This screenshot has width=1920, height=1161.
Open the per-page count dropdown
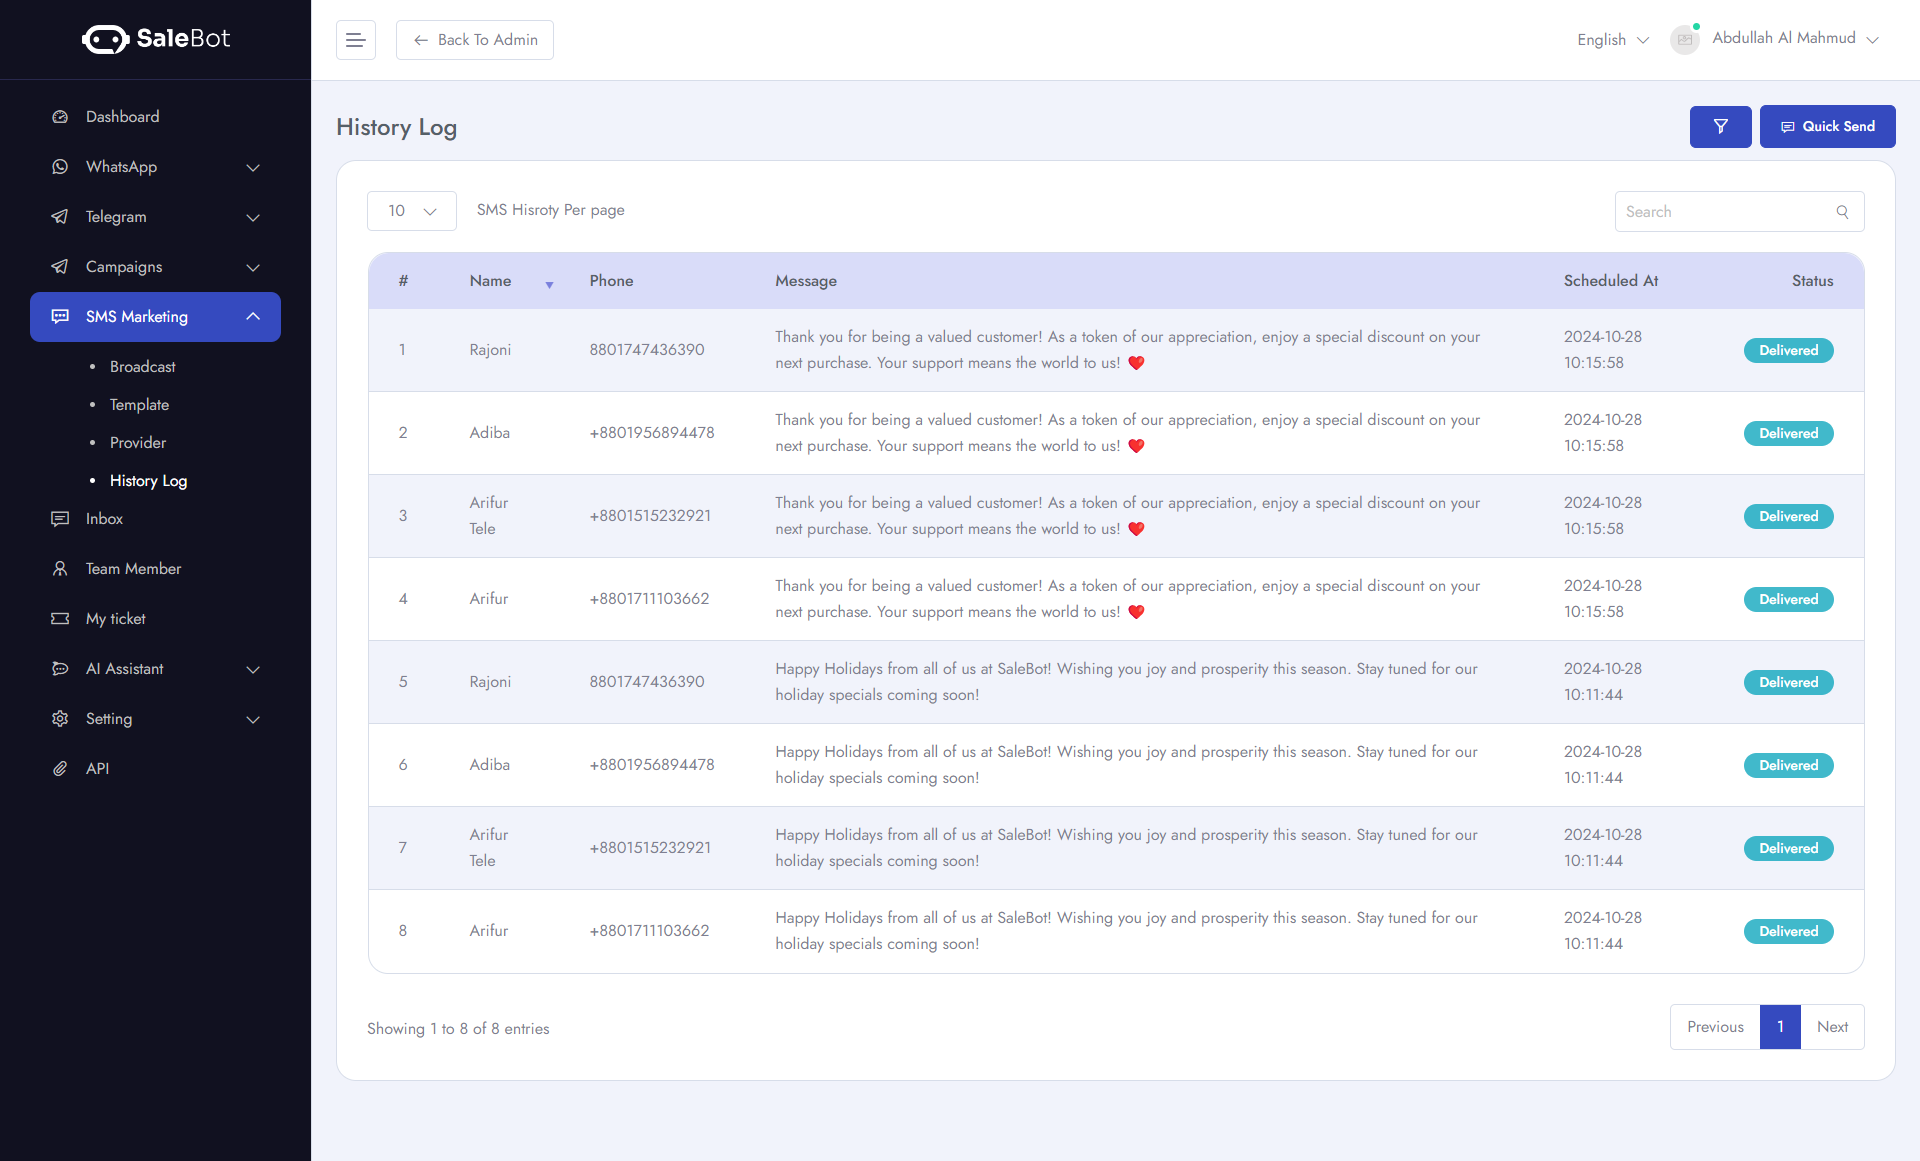[412, 211]
